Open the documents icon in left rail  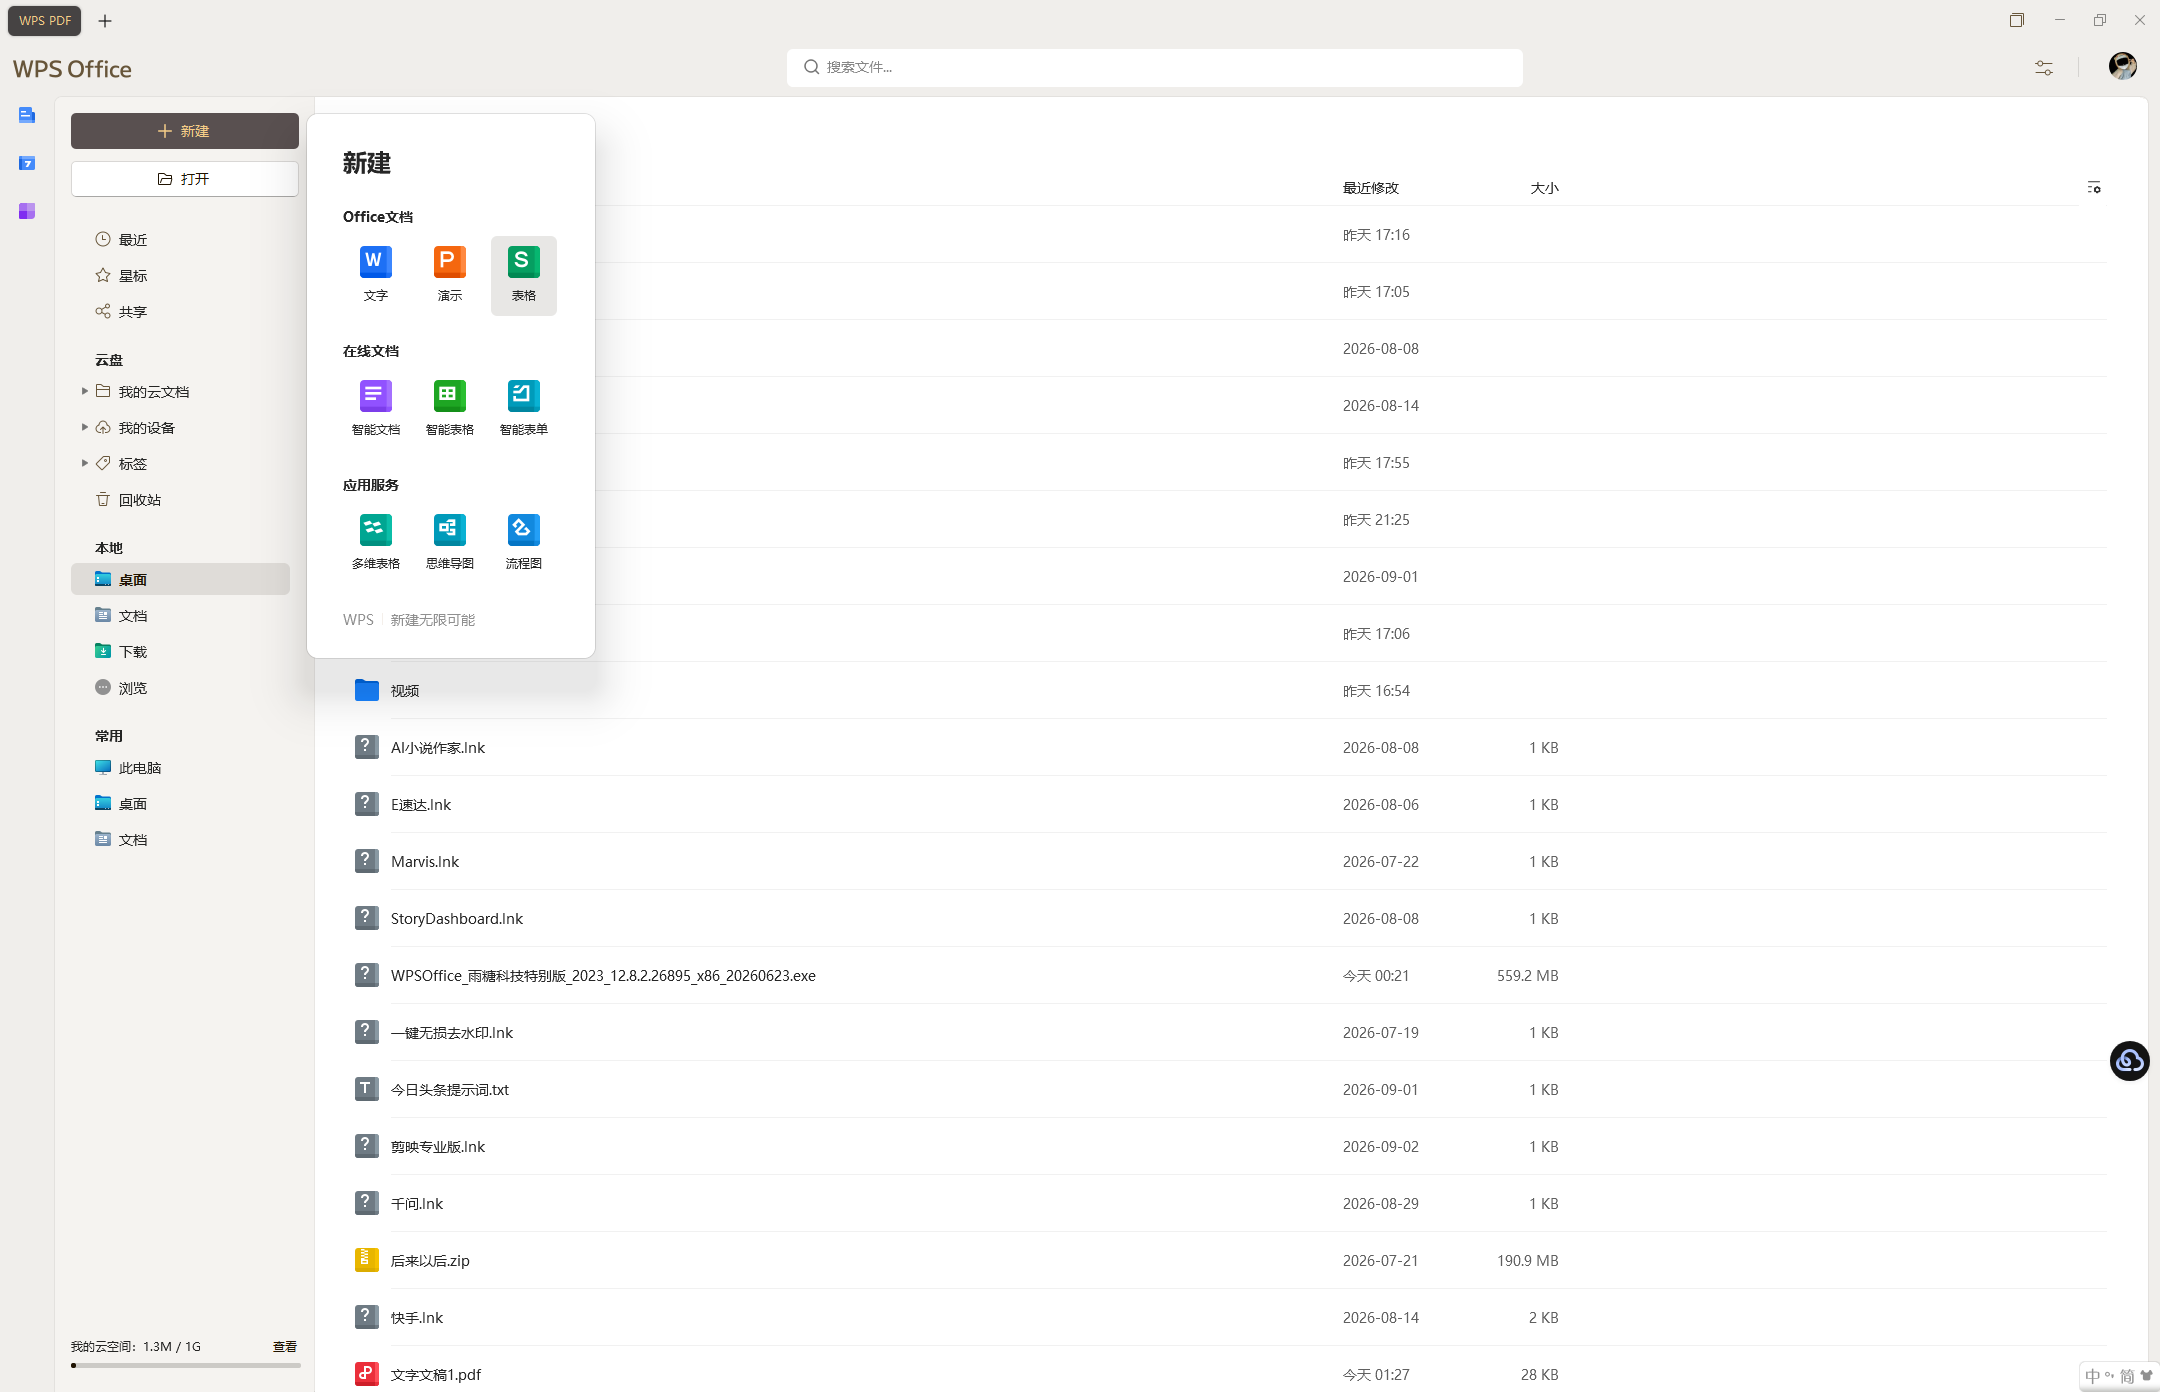[x=27, y=115]
